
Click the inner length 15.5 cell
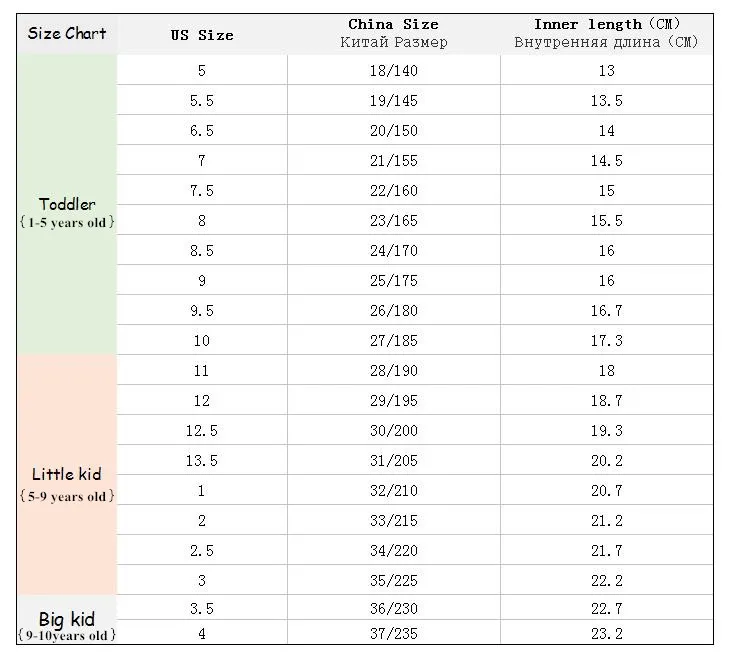pyautogui.click(x=606, y=221)
